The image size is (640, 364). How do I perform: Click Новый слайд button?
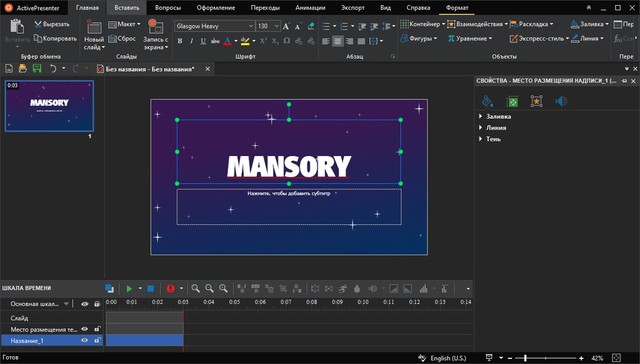tap(94, 36)
